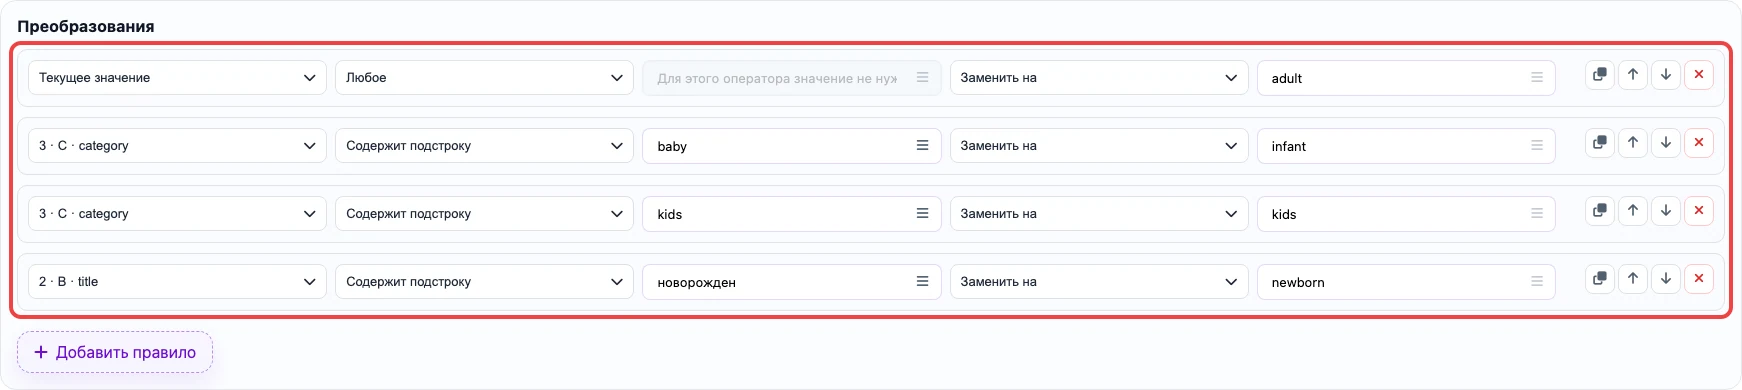The image size is (1742, 390).
Task: Open Заменить на dropdown in the kids row
Action: coord(1099,214)
